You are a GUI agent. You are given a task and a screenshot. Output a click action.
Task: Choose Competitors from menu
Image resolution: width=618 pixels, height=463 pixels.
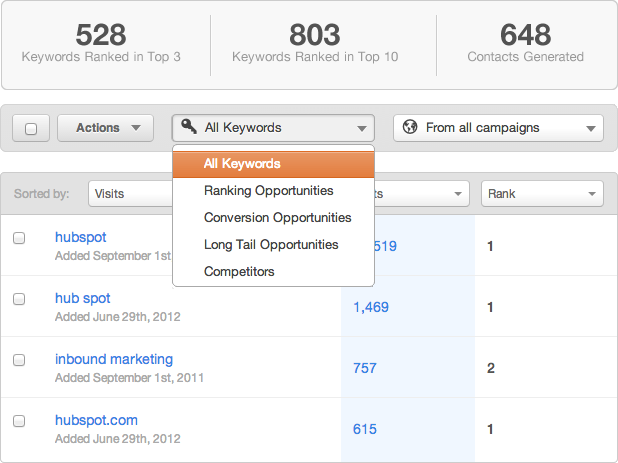pyautogui.click(x=273, y=271)
